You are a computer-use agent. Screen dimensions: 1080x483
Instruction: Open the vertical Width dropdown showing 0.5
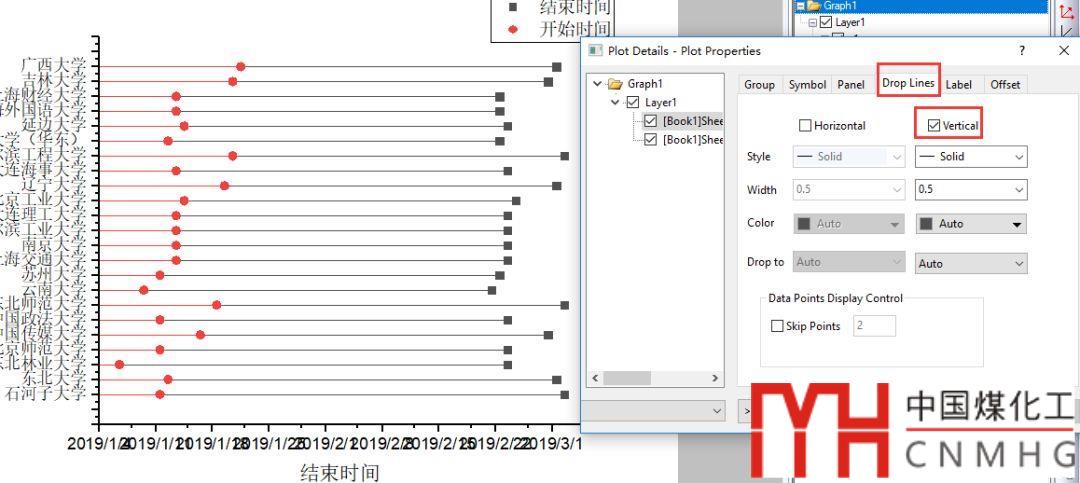click(x=971, y=189)
